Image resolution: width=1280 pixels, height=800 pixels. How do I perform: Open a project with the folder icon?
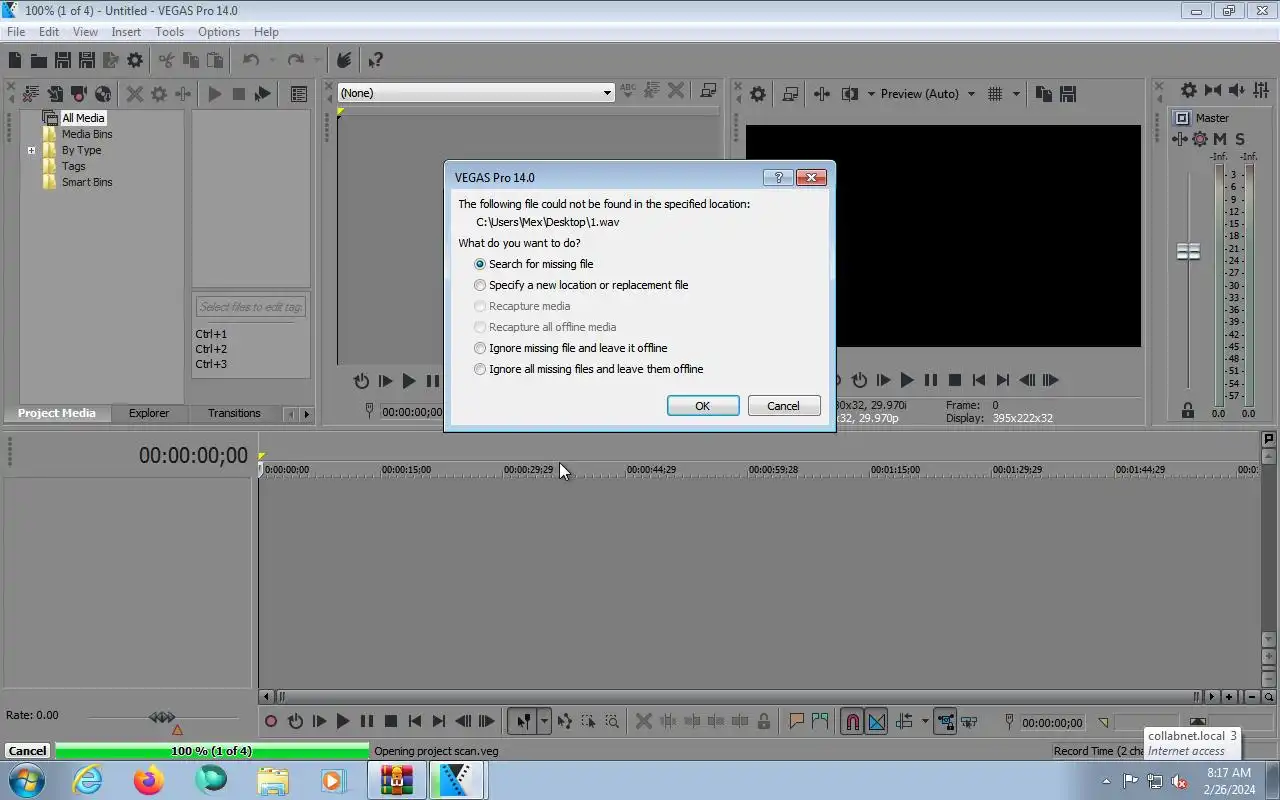(x=38, y=61)
